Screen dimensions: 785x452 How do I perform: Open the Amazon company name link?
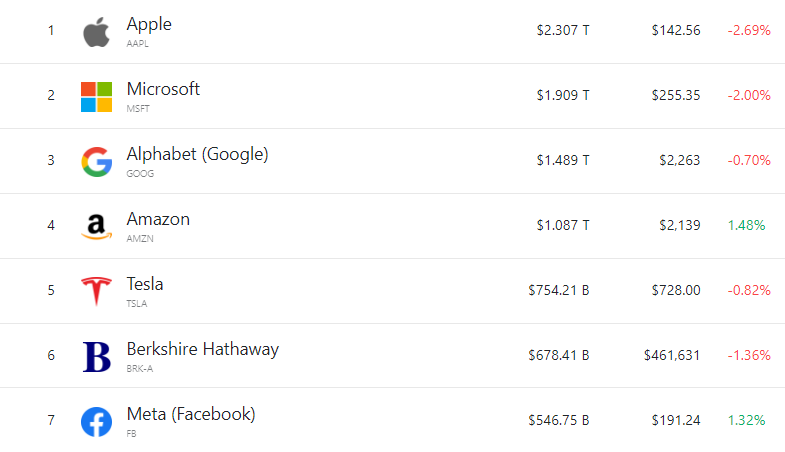pyautogui.click(x=158, y=219)
